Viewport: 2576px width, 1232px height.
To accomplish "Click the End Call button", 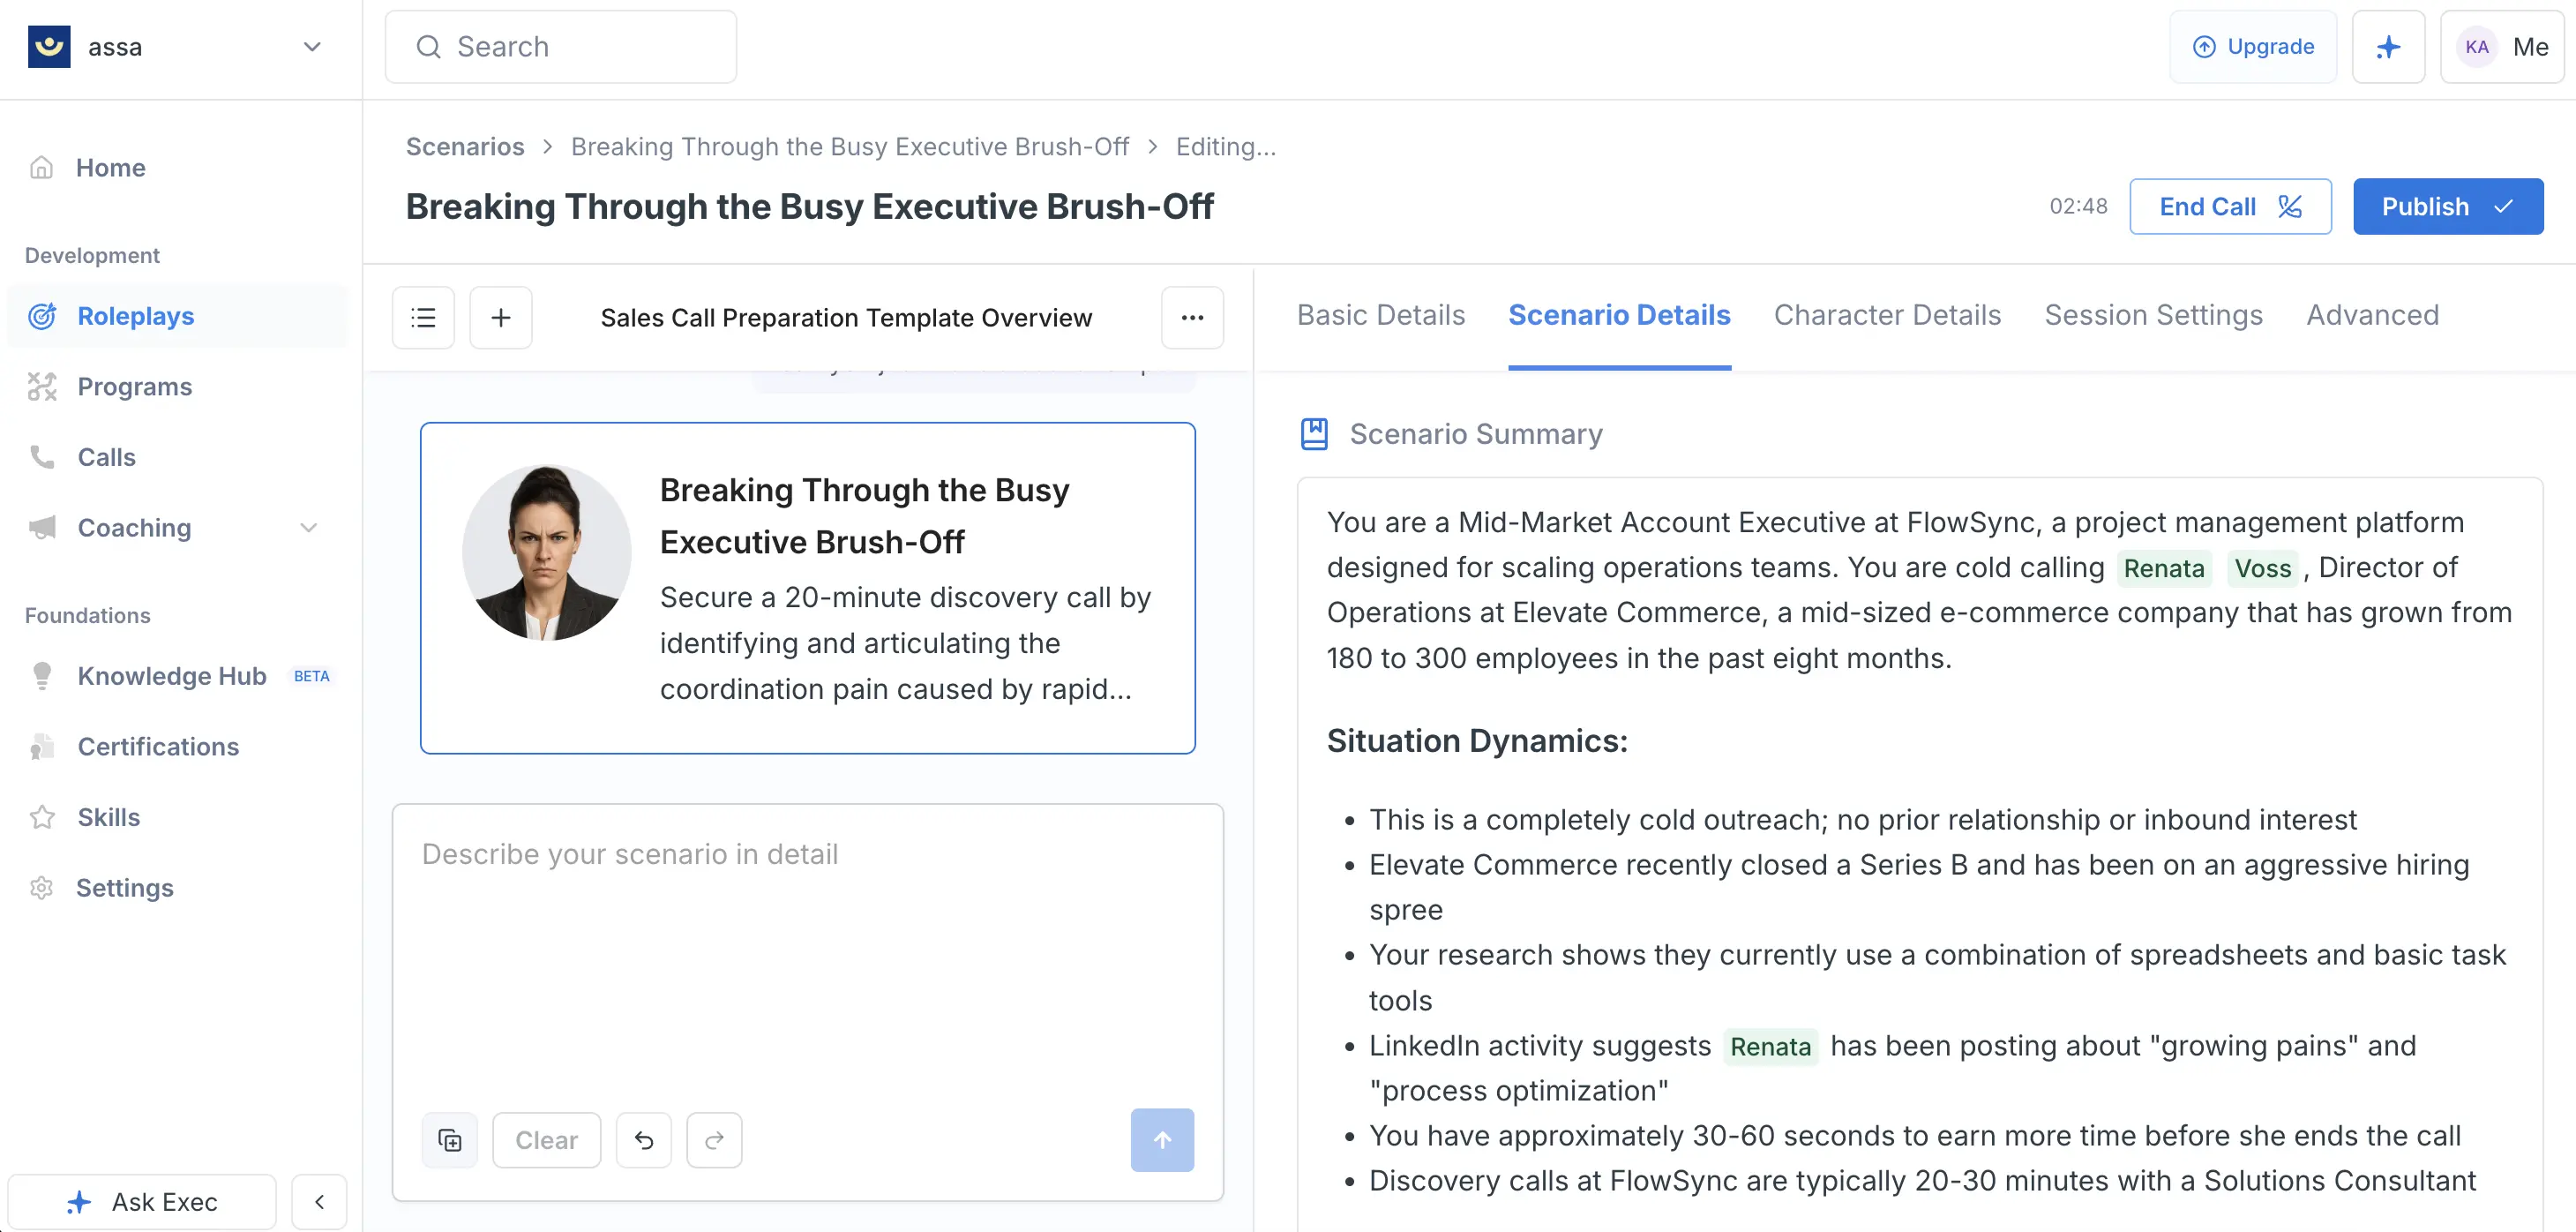I will [x=2230, y=207].
